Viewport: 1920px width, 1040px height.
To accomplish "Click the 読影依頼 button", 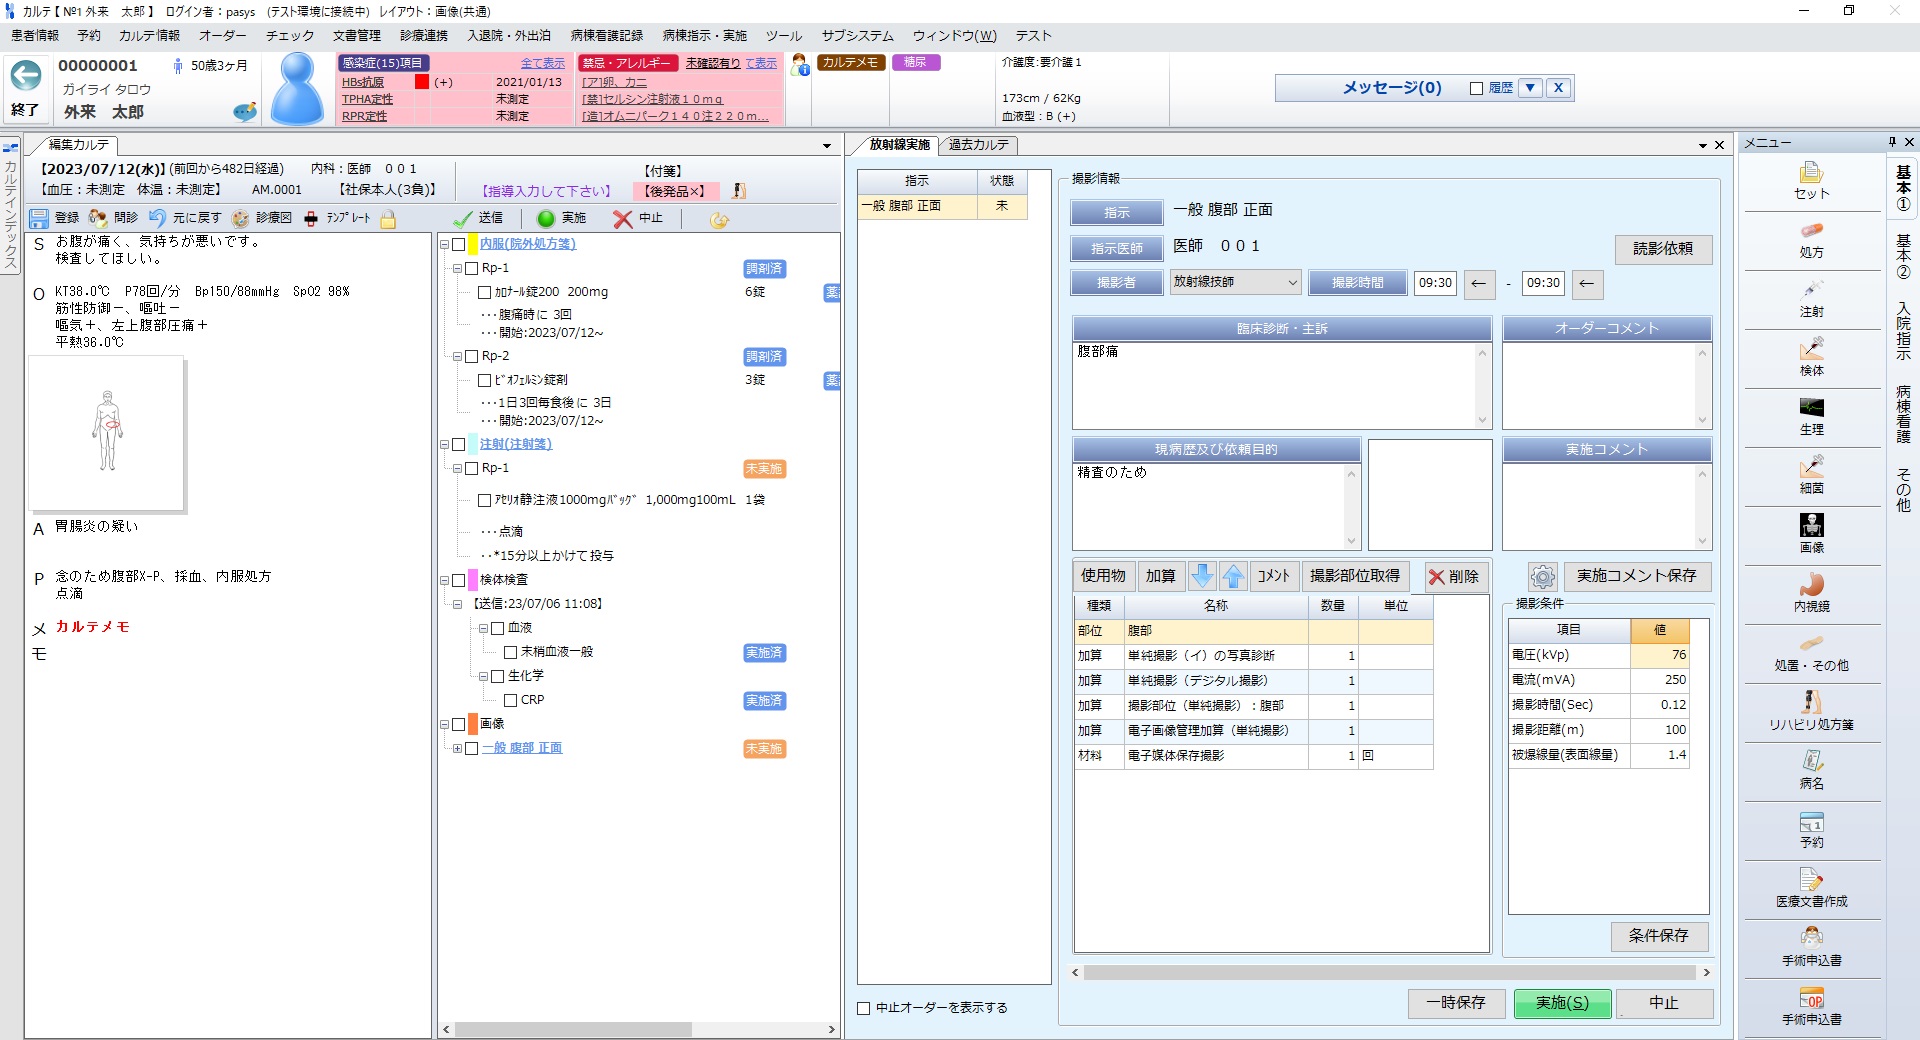I will tap(1662, 249).
